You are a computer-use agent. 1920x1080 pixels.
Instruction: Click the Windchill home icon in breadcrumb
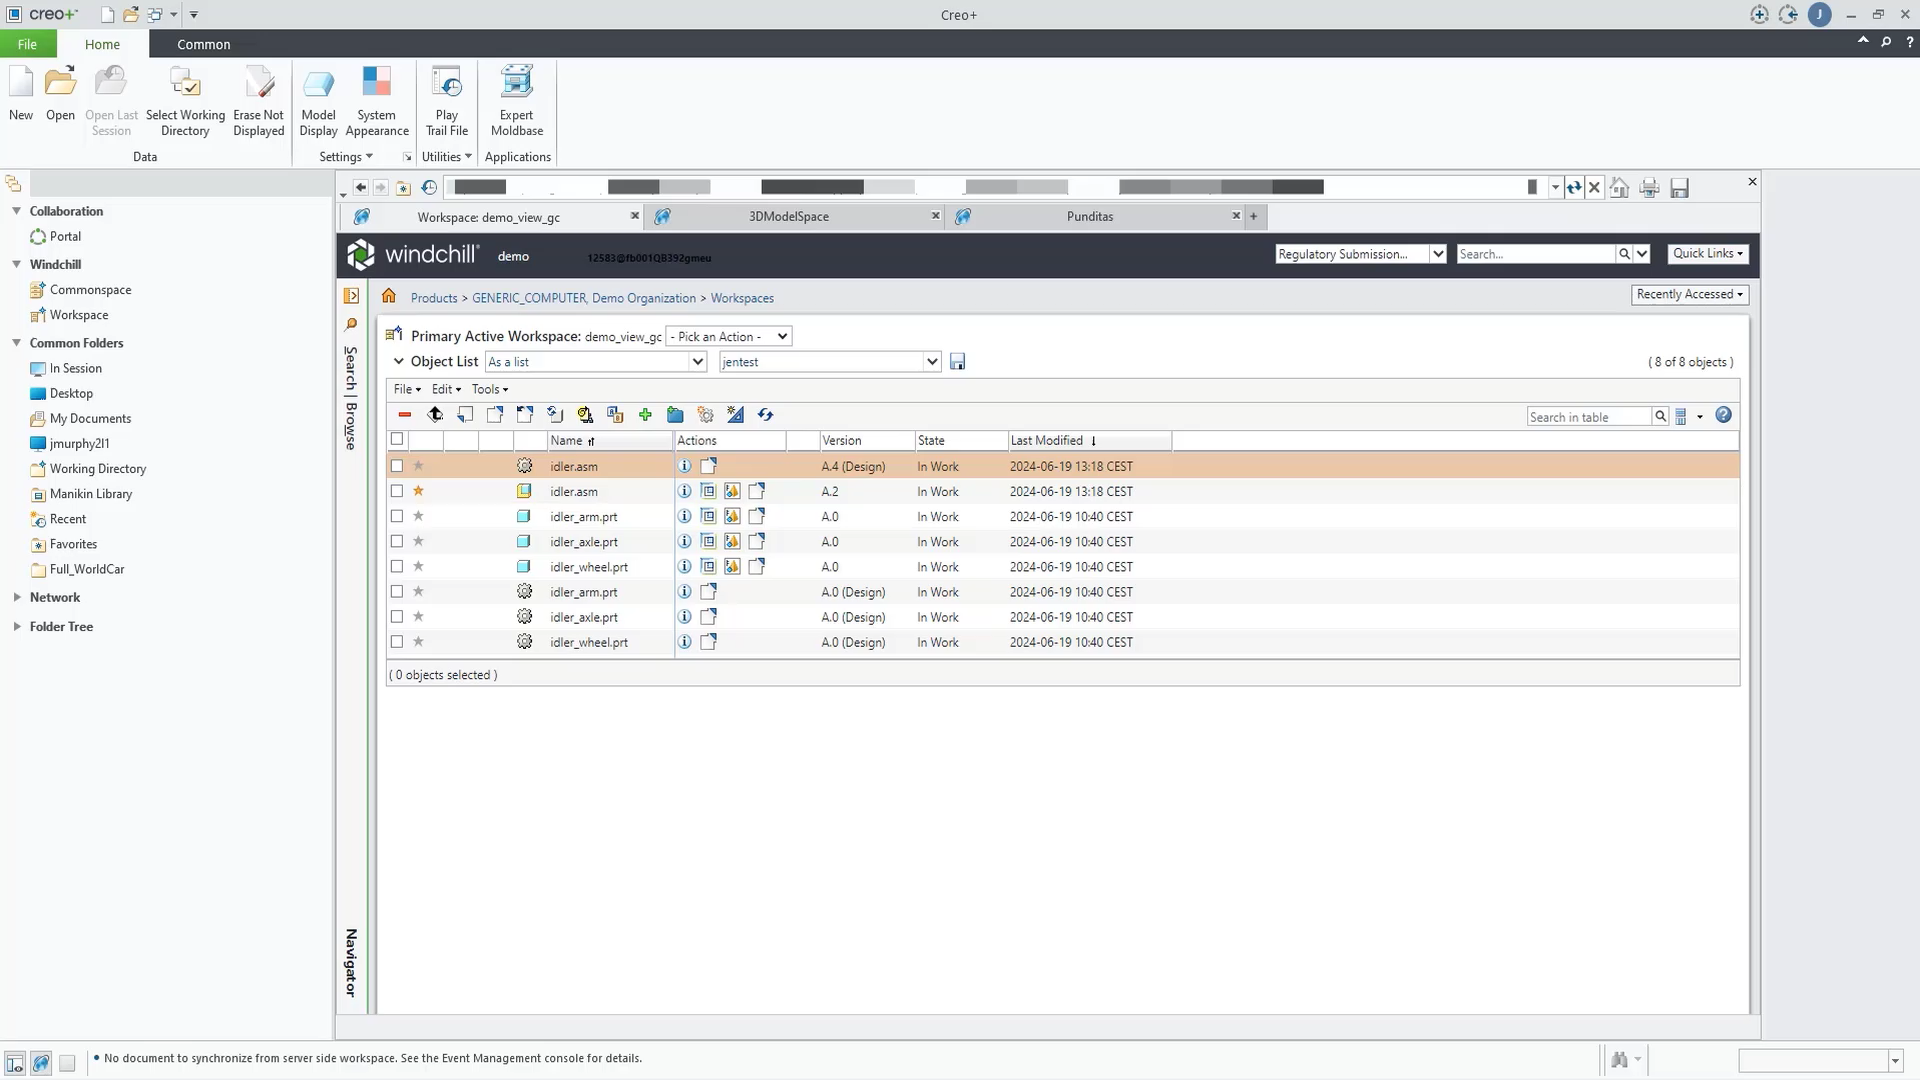pos(389,296)
